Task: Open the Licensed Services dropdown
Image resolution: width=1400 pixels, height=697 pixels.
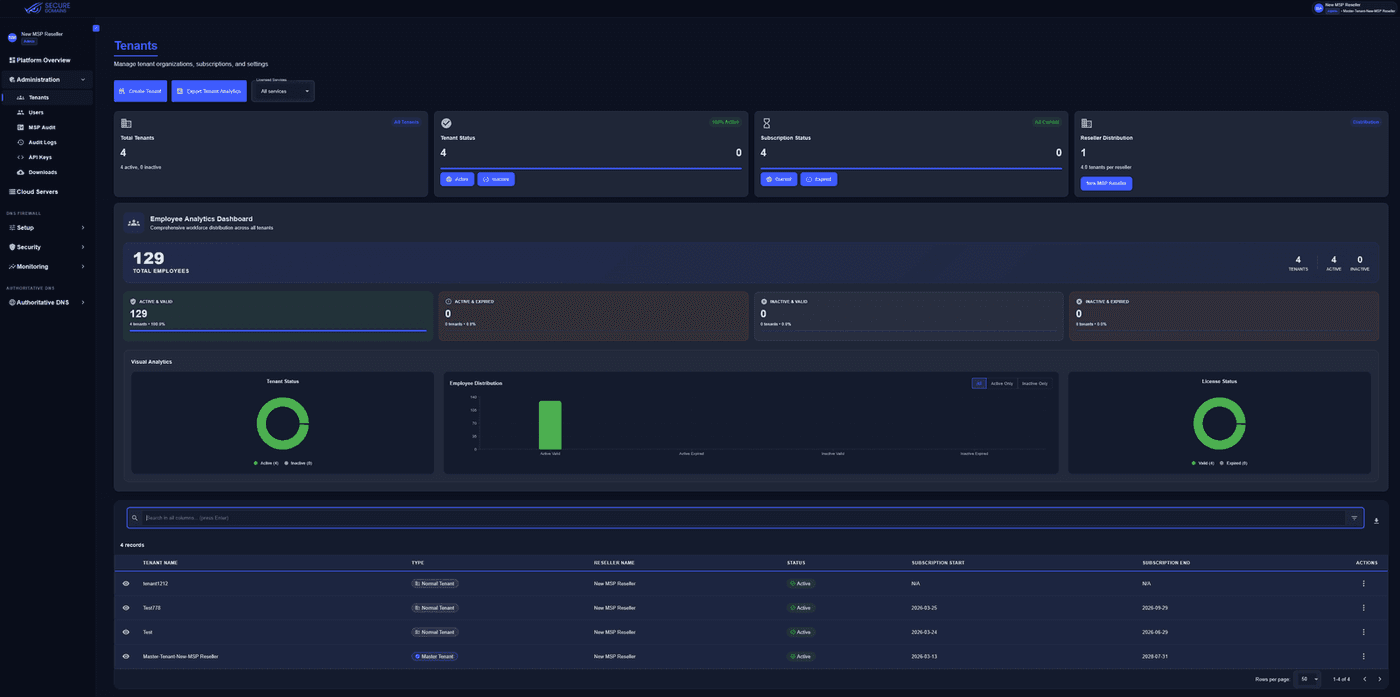Action: click(x=283, y=91)
